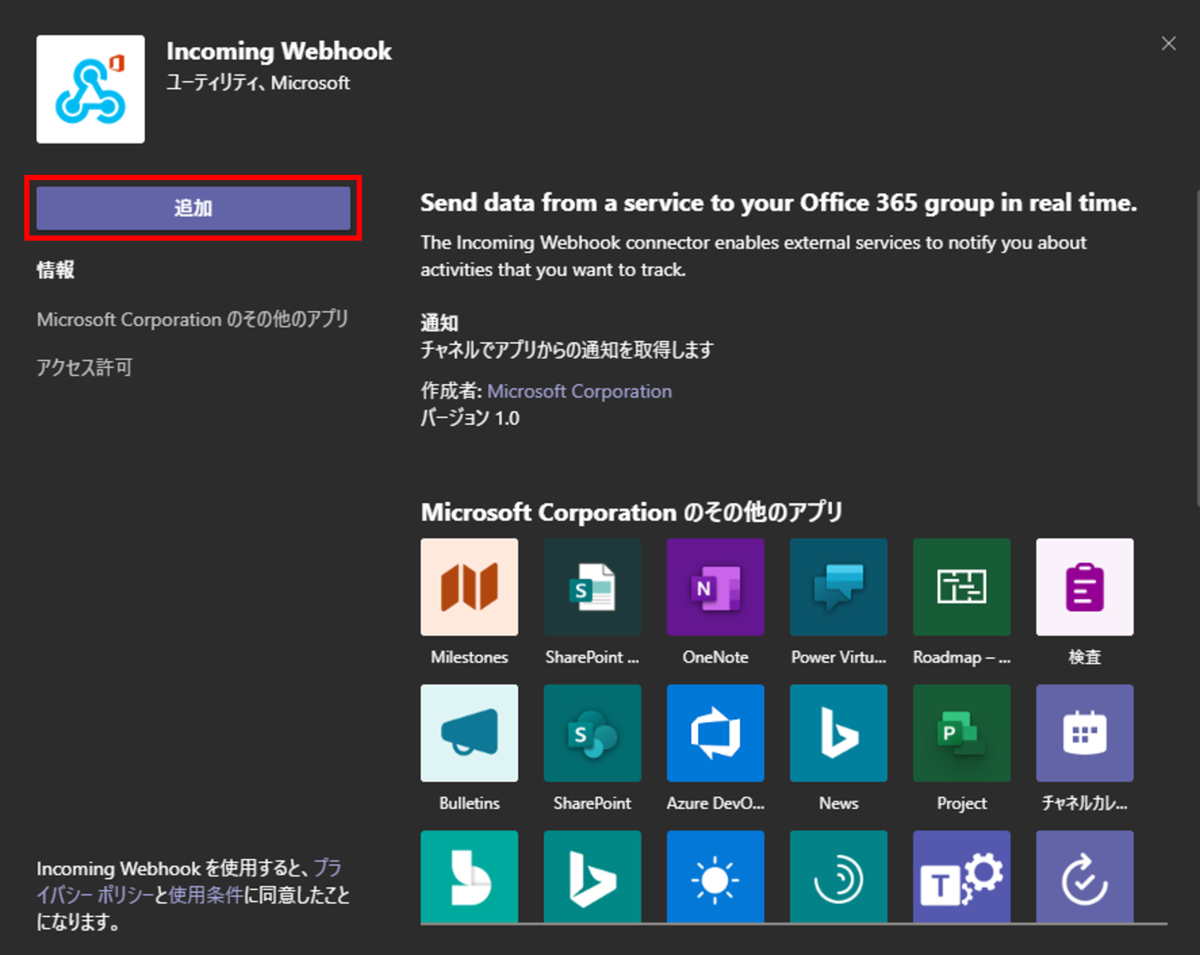The width and height of the screenshot is (1200, 955).
Task: Select the Project app icon
Action: click(x=962, y=733)
